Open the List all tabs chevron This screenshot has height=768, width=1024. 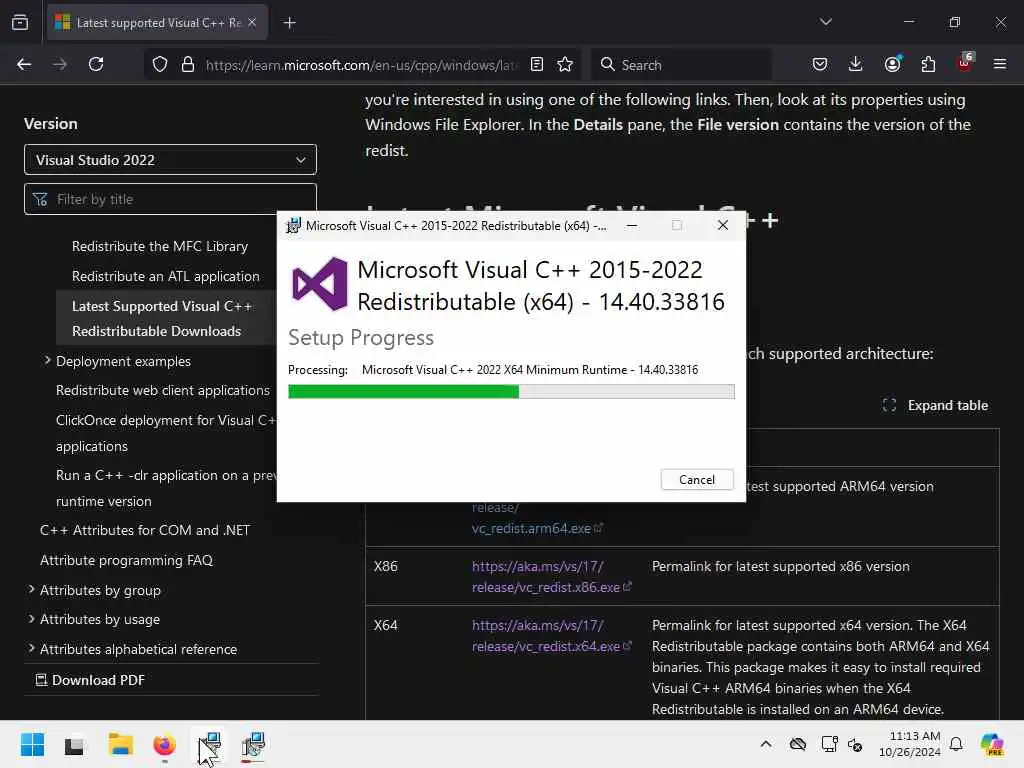[825, 22]
